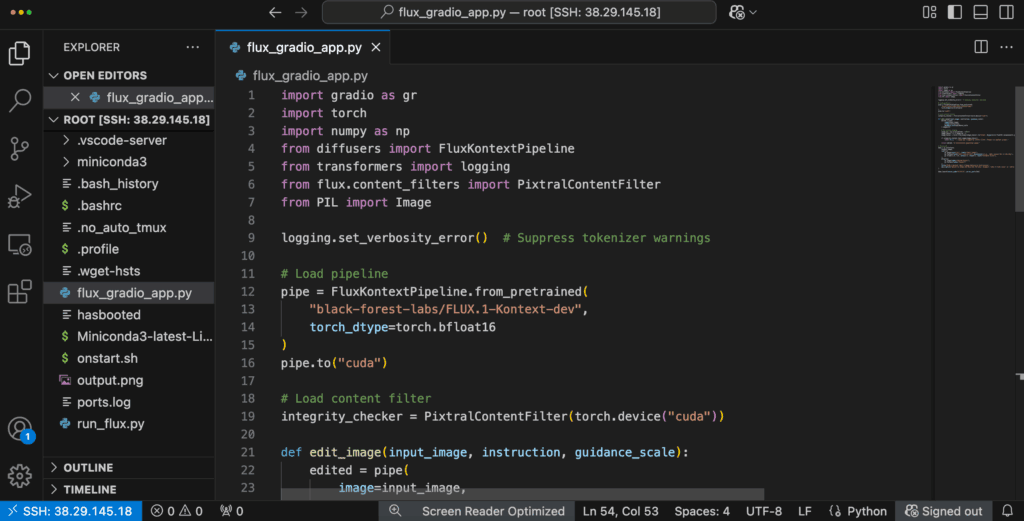The image size is (1024, 521).
Task: Open notifications bell in status bar
Action: tap(1008, 511)
